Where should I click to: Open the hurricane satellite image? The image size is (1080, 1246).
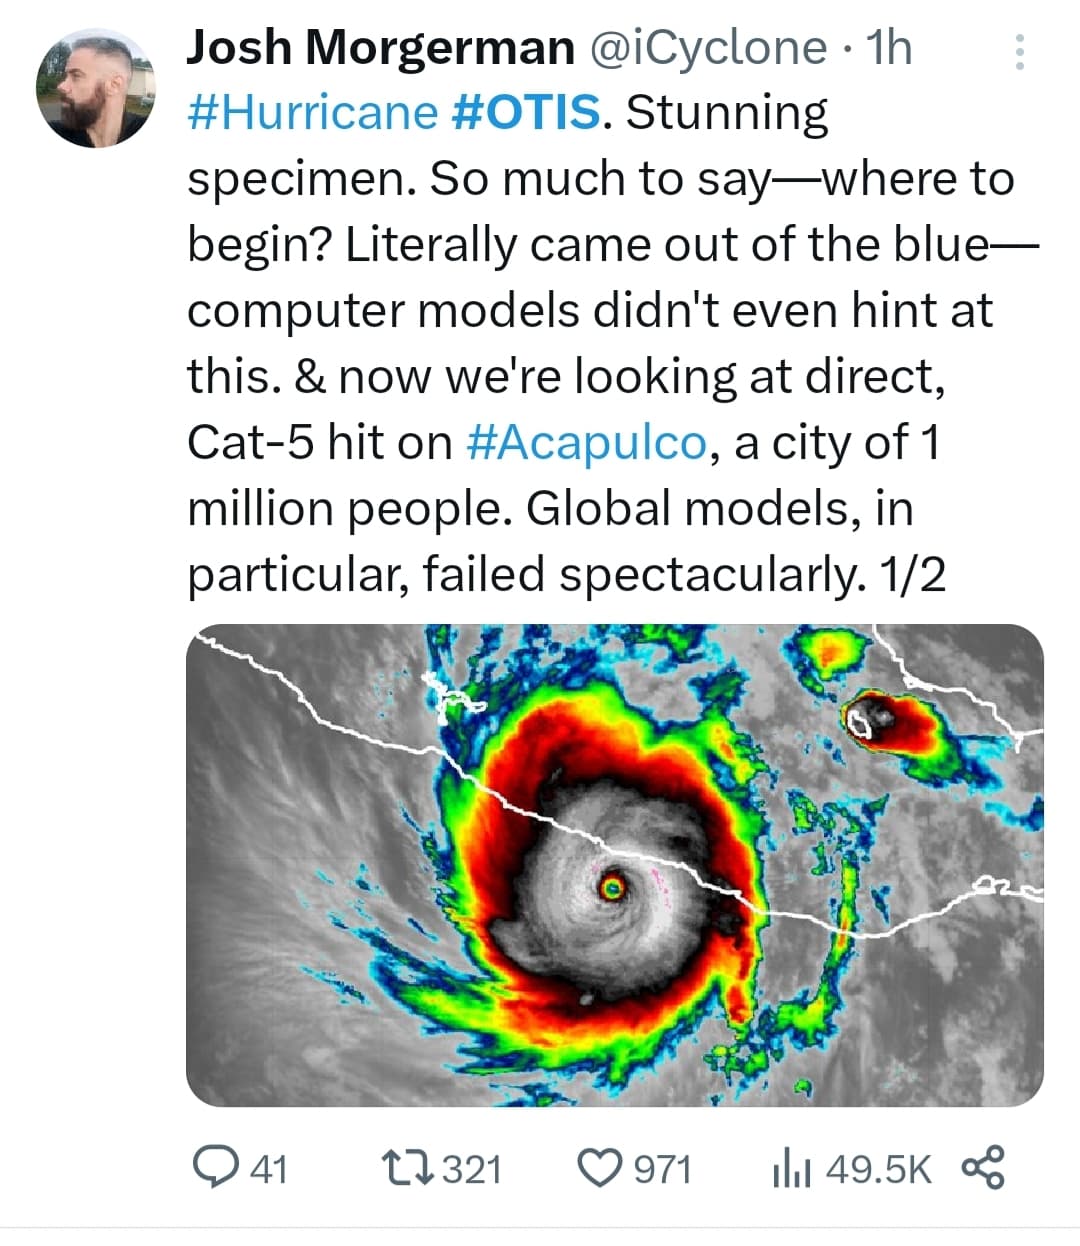pyautogui.click(x=615, y=865)
